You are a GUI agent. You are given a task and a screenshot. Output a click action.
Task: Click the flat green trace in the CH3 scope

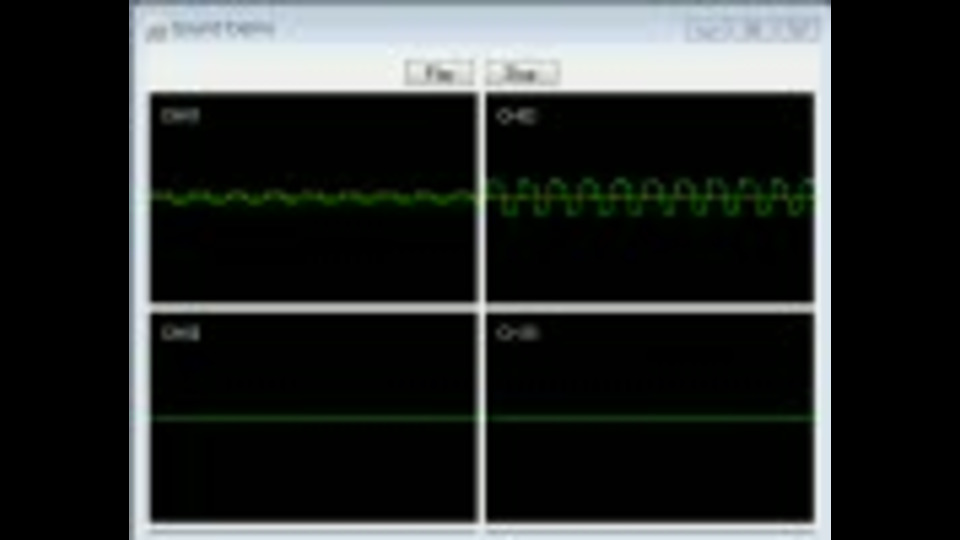point(313,418)
